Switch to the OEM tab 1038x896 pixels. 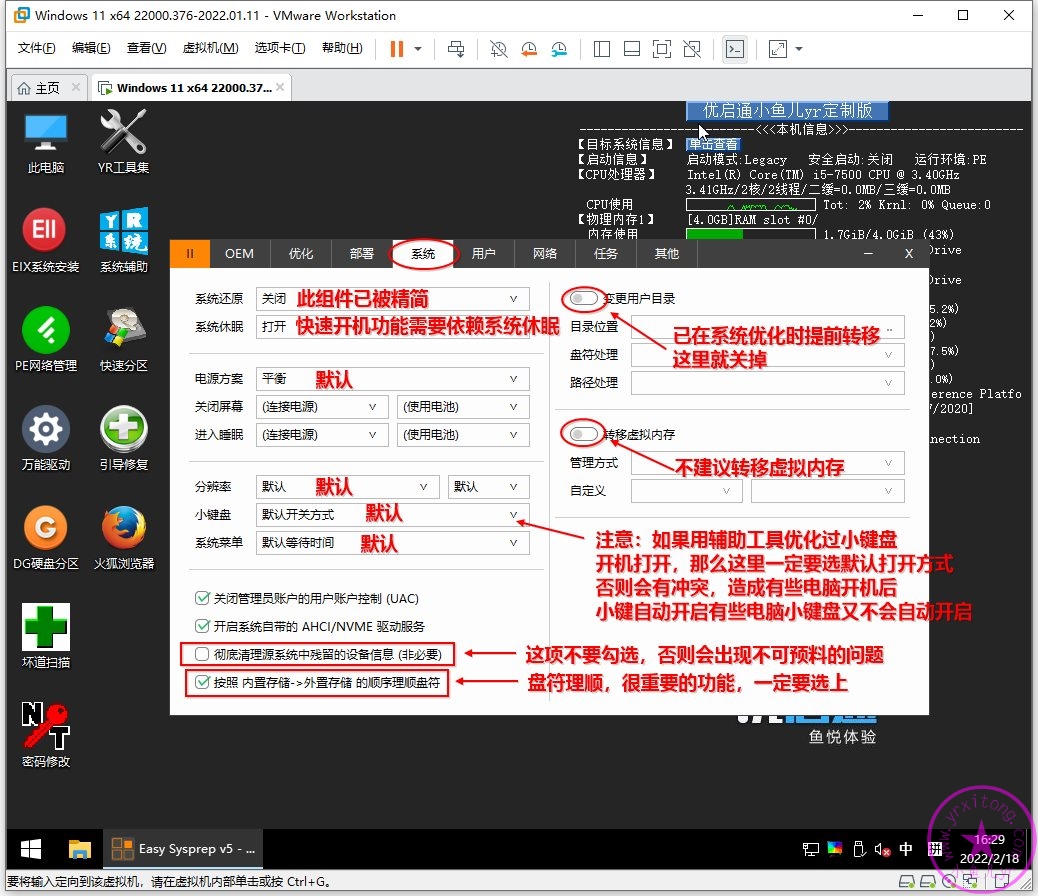point(239,254)
